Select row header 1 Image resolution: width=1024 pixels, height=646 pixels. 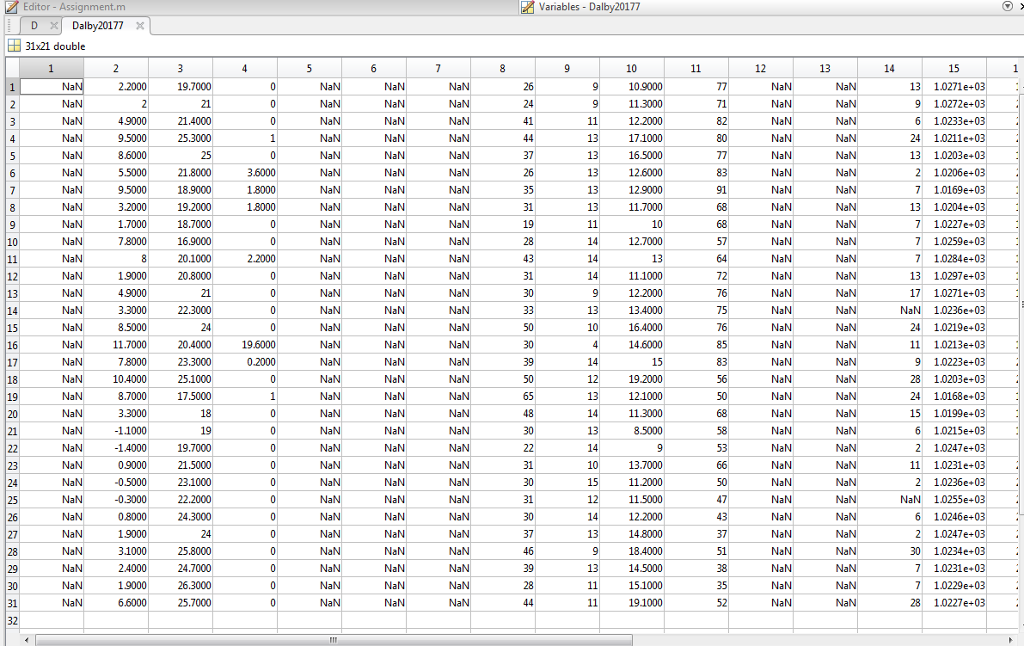(x=12, y=87)
